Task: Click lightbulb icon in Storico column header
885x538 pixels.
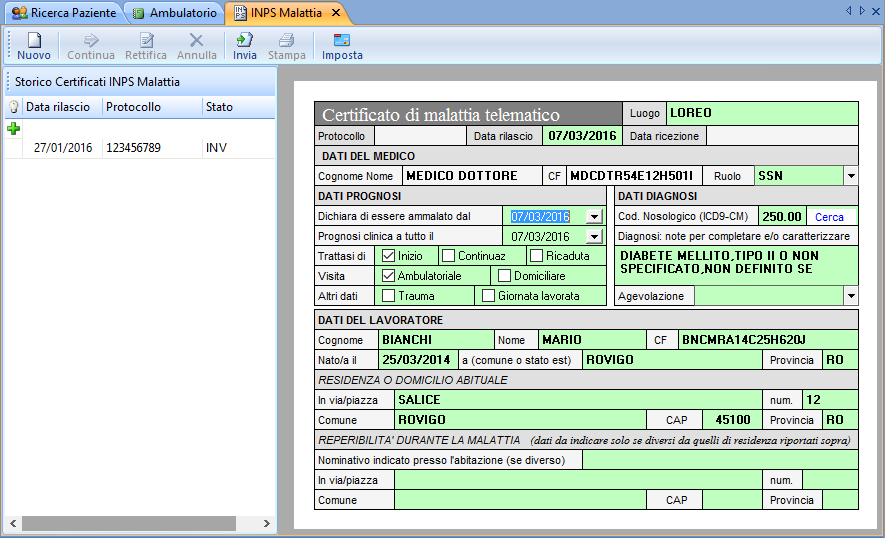Action: (x=14, y=107)
